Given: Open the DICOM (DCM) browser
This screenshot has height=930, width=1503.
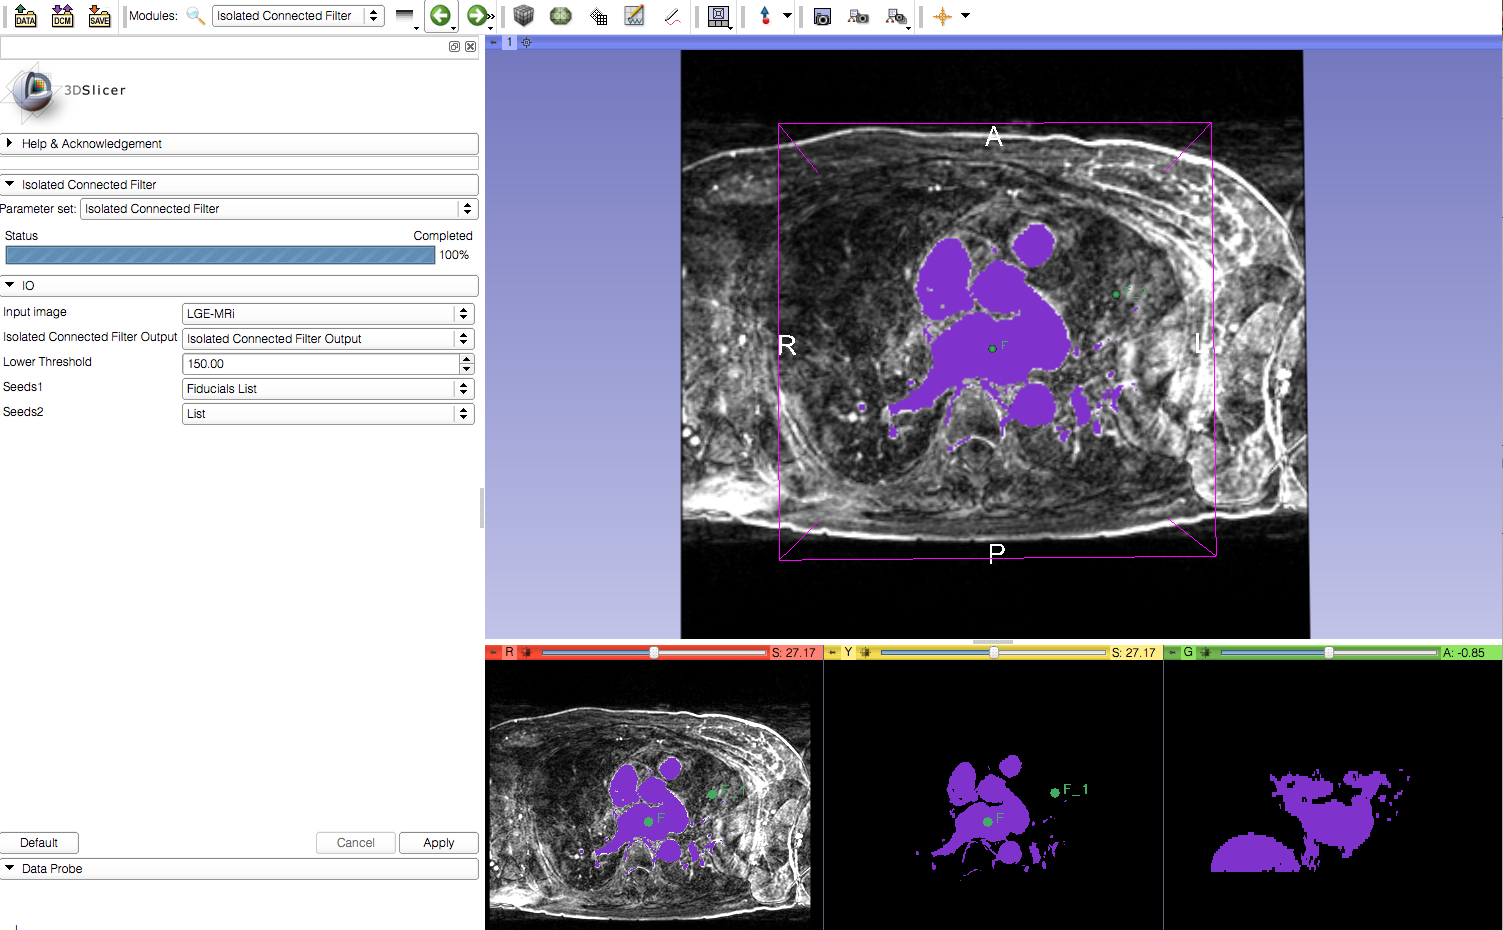Looking at the screenshot, I should [62, 16].
